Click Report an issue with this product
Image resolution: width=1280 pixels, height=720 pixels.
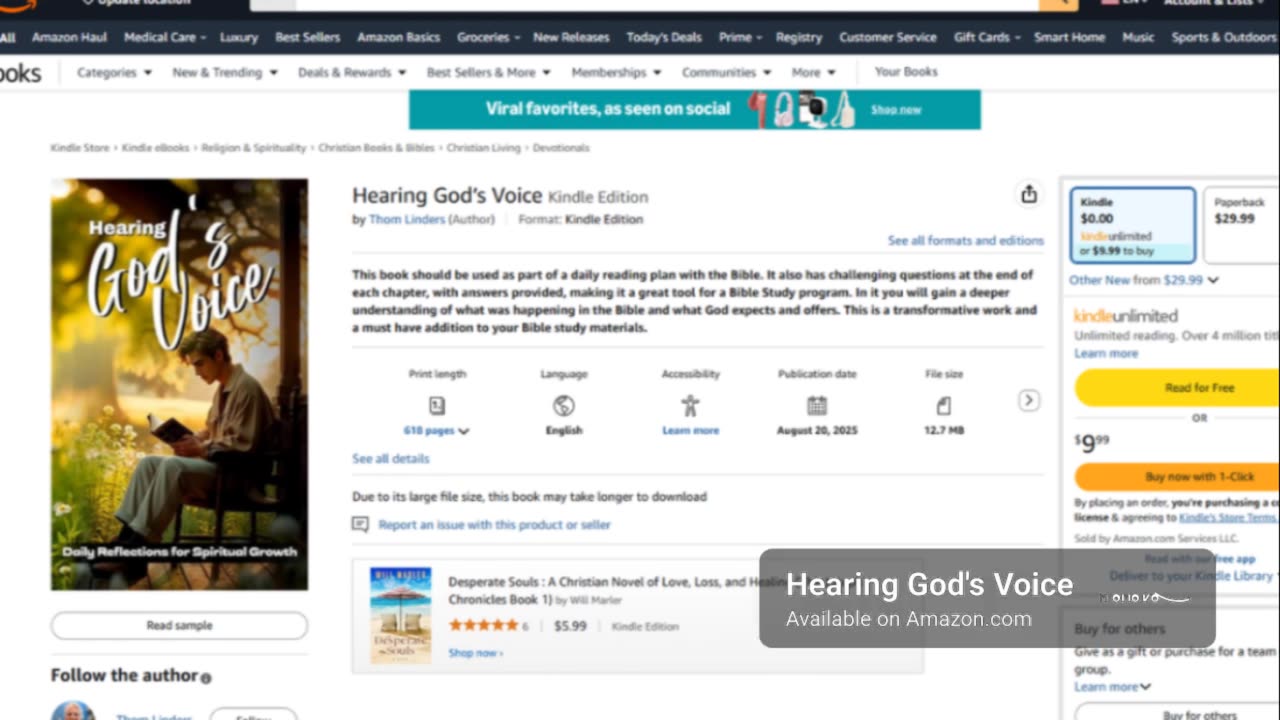click(494, 524)
